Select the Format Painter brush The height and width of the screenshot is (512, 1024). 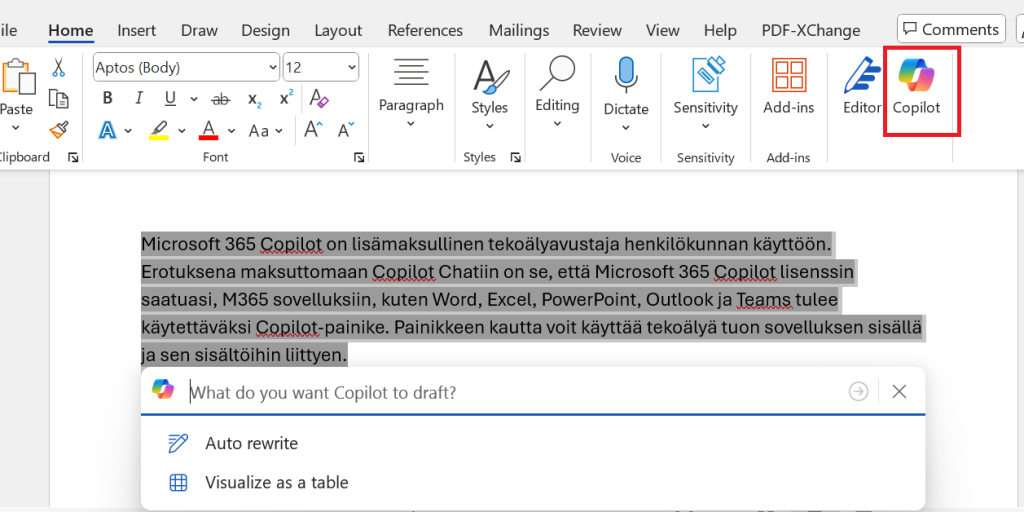coord(59,130)
